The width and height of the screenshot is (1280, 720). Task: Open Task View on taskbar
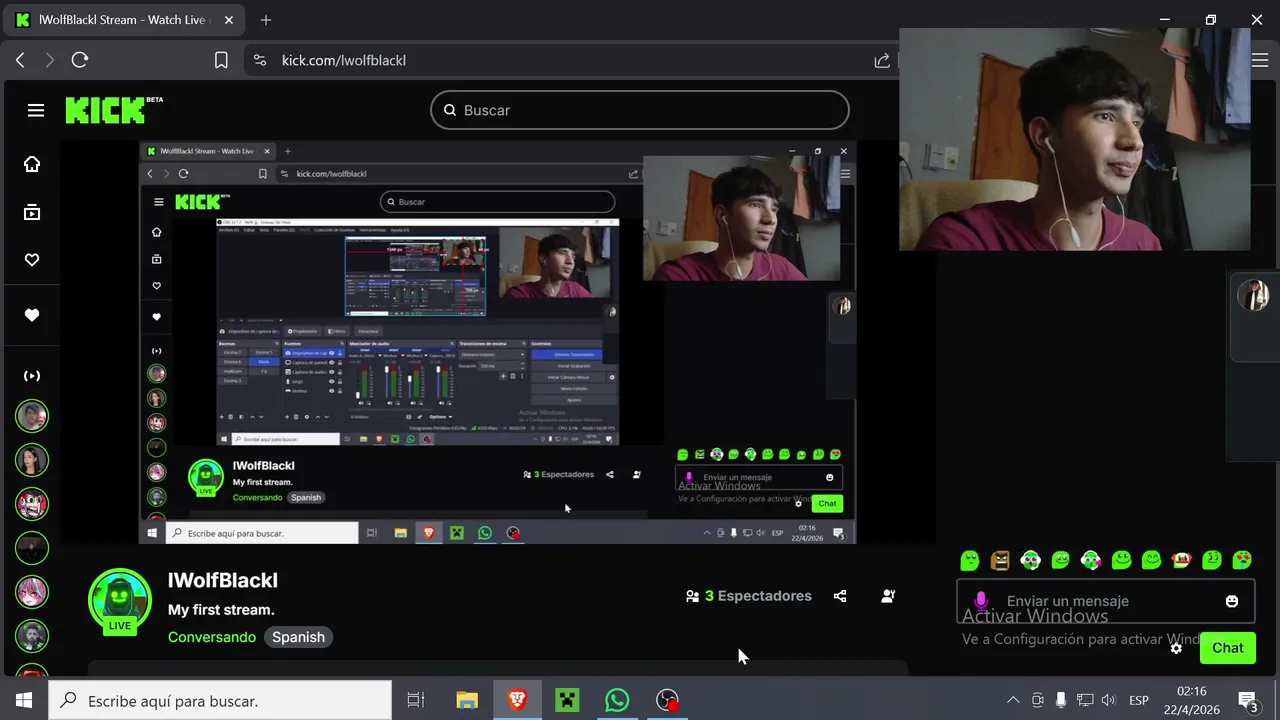tap(416, 700)
